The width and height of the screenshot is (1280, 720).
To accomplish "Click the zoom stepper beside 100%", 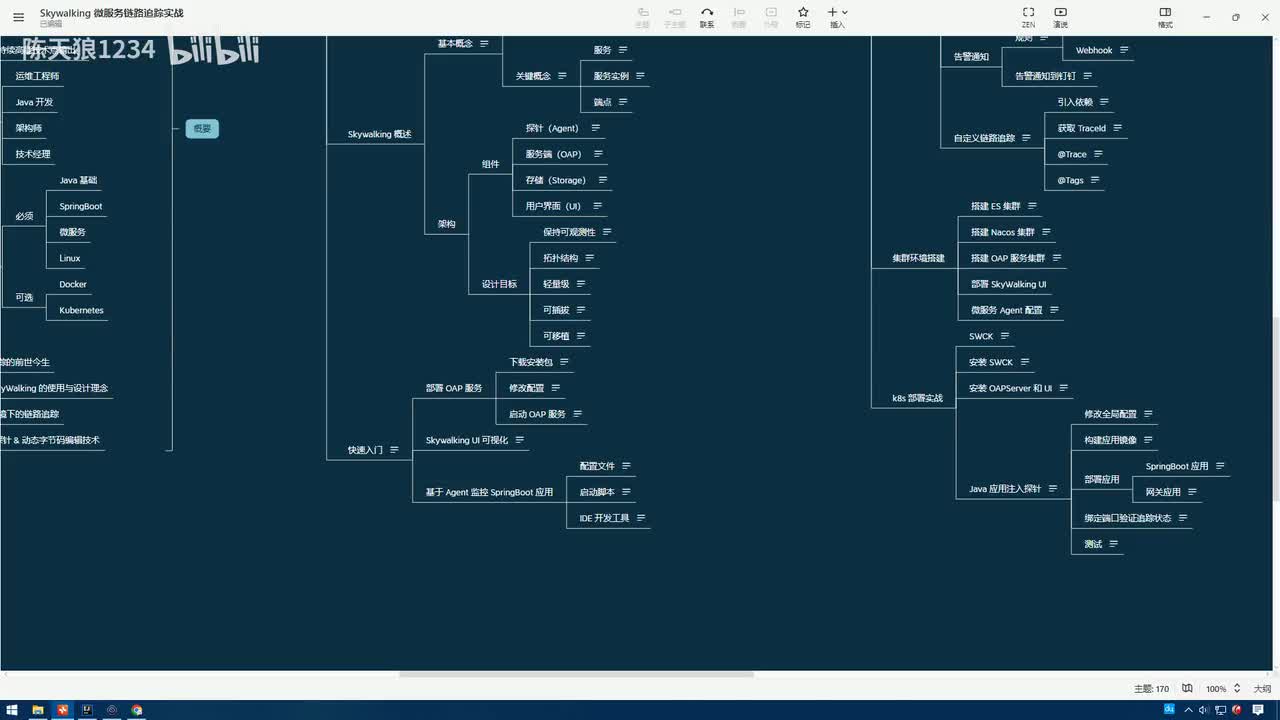I will [1237, 689].
